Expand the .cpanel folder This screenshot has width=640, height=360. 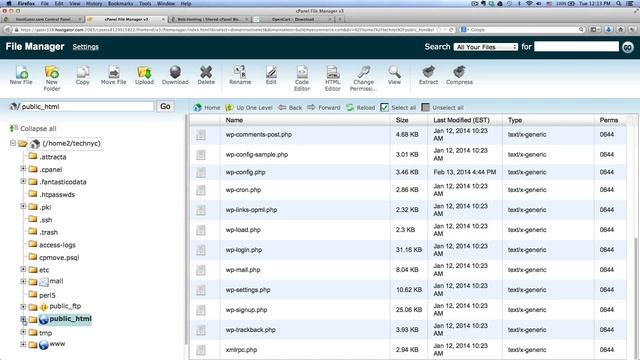(23, 169)
